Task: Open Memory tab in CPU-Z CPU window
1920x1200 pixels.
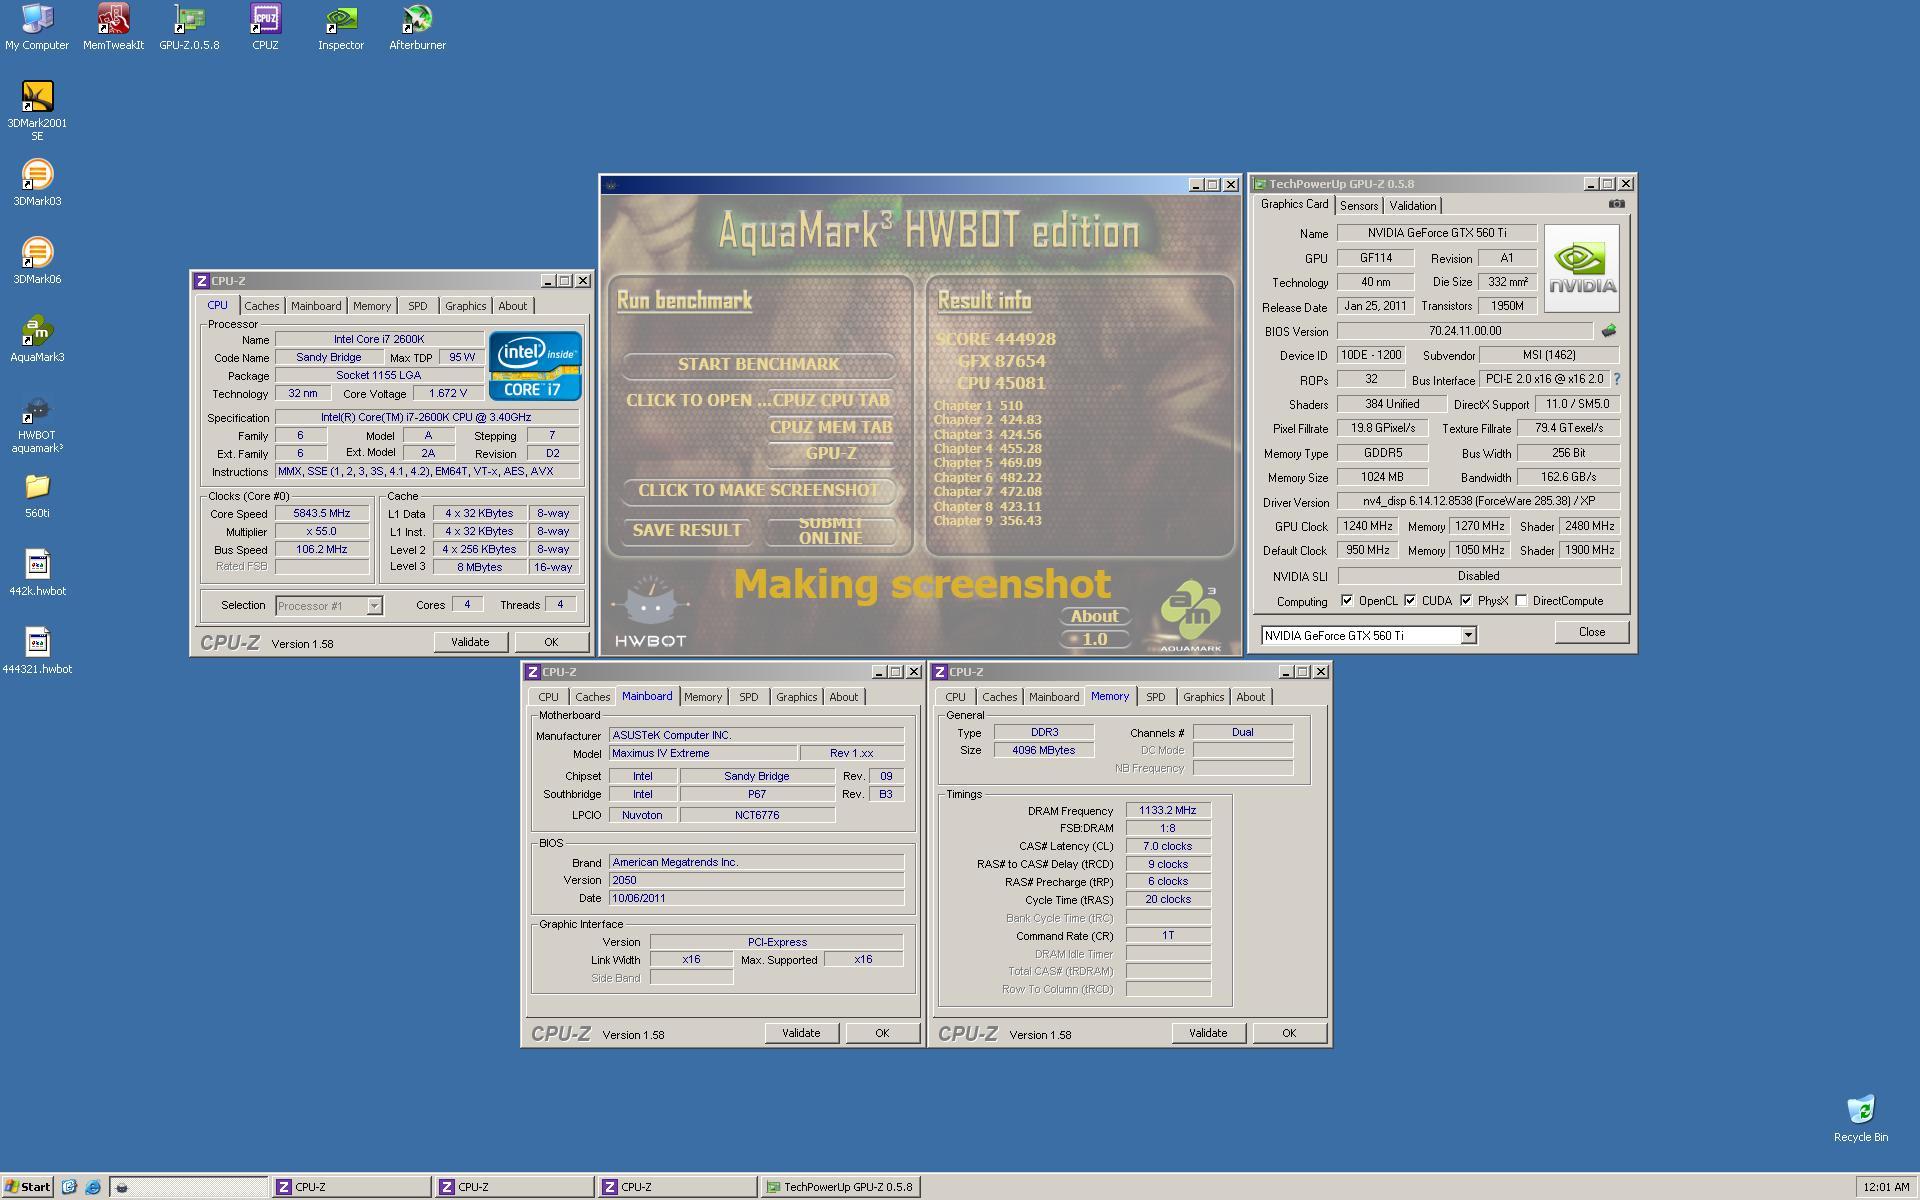Action: 372,306
